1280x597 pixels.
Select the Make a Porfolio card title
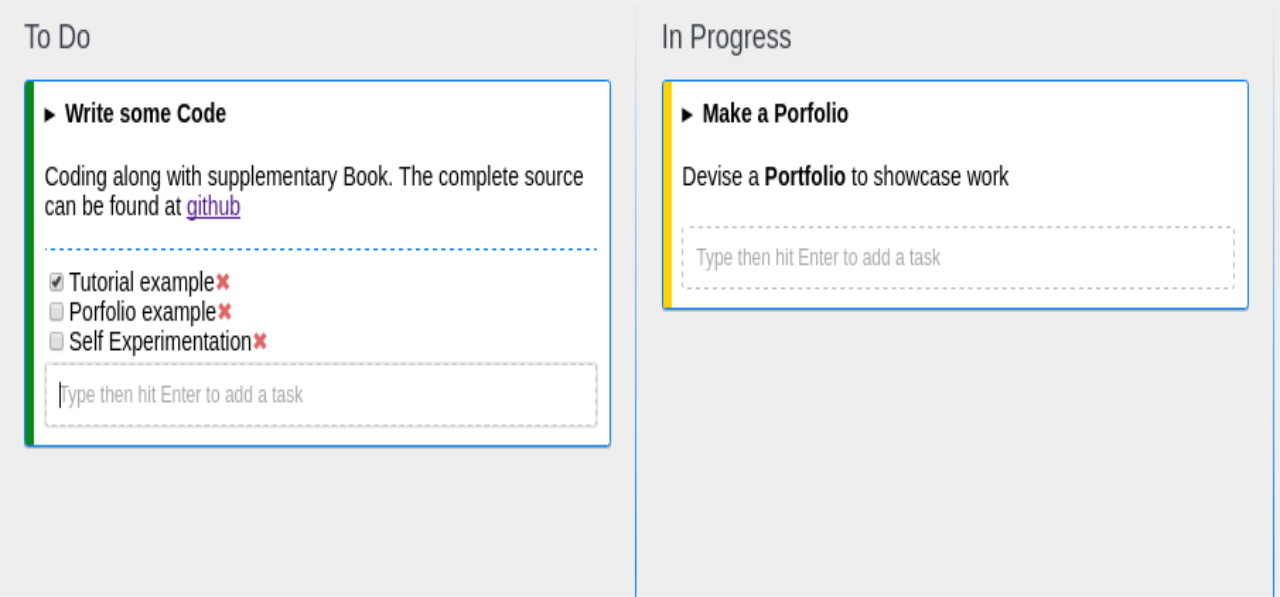click(775, 114)
